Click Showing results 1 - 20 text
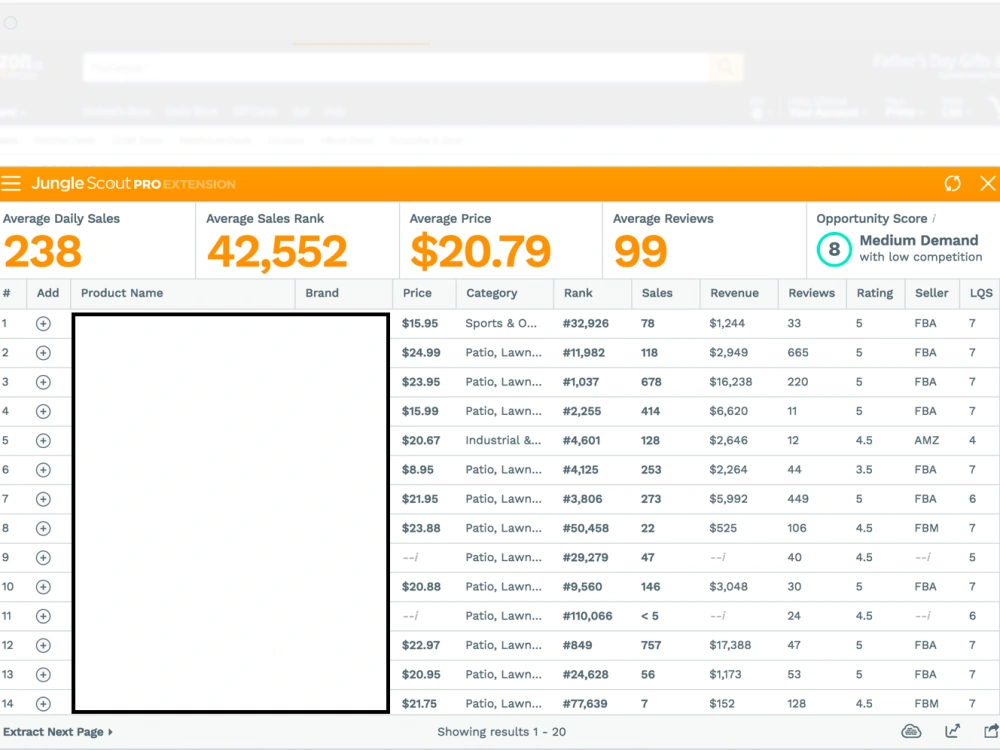This screenshot has height=750, width=1000. [x=501, y=732]
